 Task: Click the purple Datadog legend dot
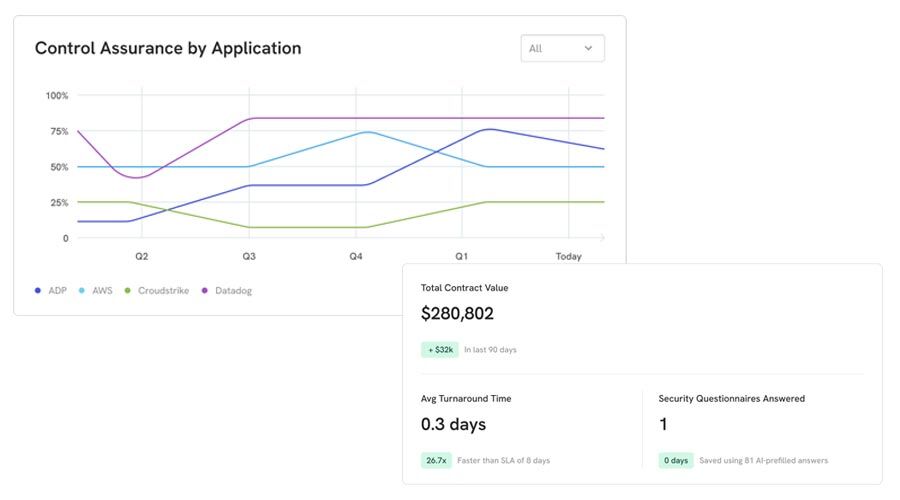(205, 290)
